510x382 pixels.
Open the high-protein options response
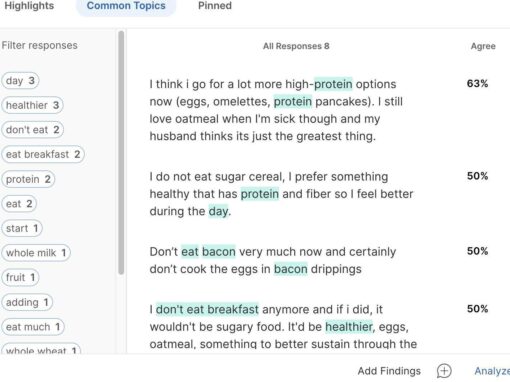tap(276, 110)
